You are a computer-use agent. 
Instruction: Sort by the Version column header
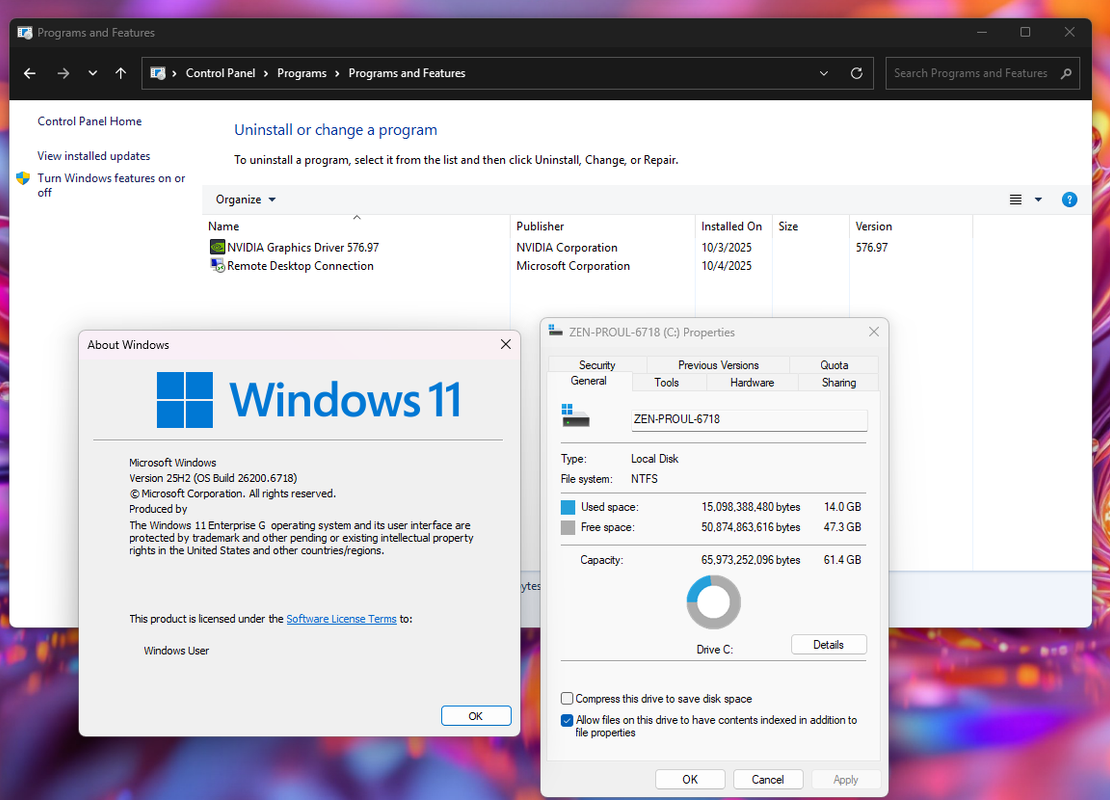[x=910, y=226]
